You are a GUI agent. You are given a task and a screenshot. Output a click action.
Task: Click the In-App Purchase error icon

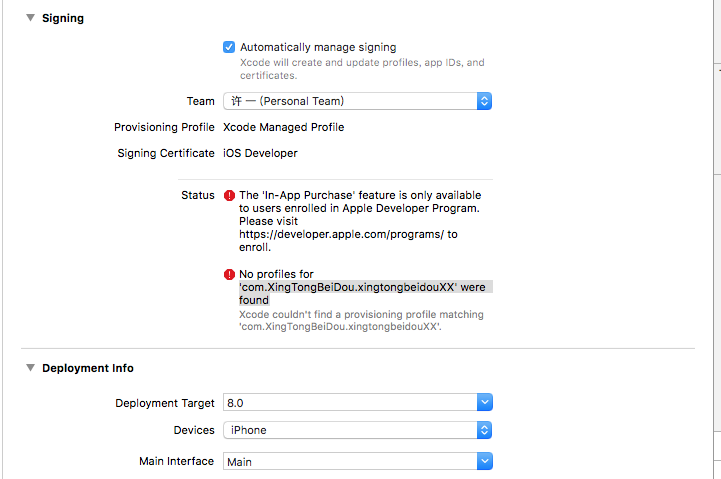click(229, 195)
